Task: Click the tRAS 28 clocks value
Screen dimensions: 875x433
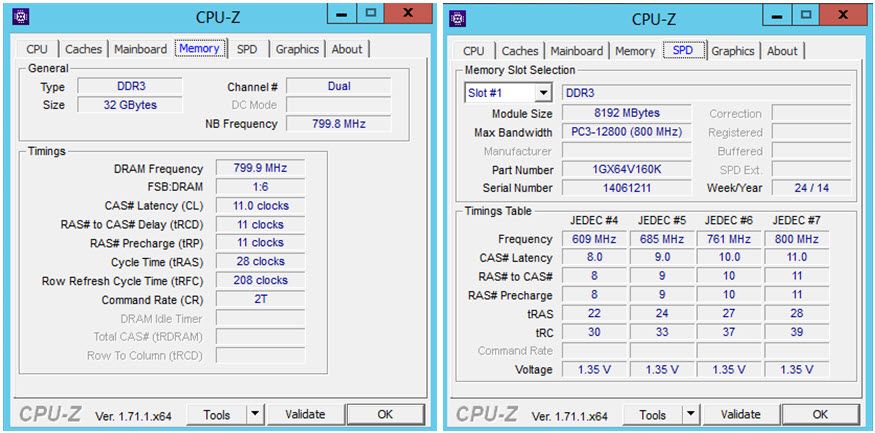Action: 261,262
